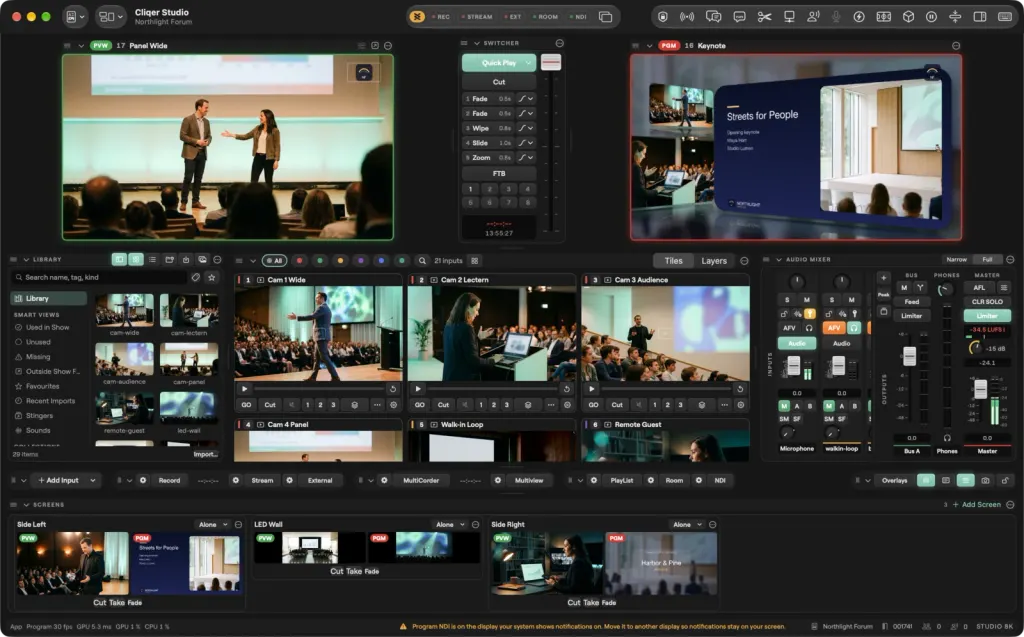Click the Cut transition button in Switcher
Image resolution: width=1024 pixels, height=637 pixels.
[499, 82]
